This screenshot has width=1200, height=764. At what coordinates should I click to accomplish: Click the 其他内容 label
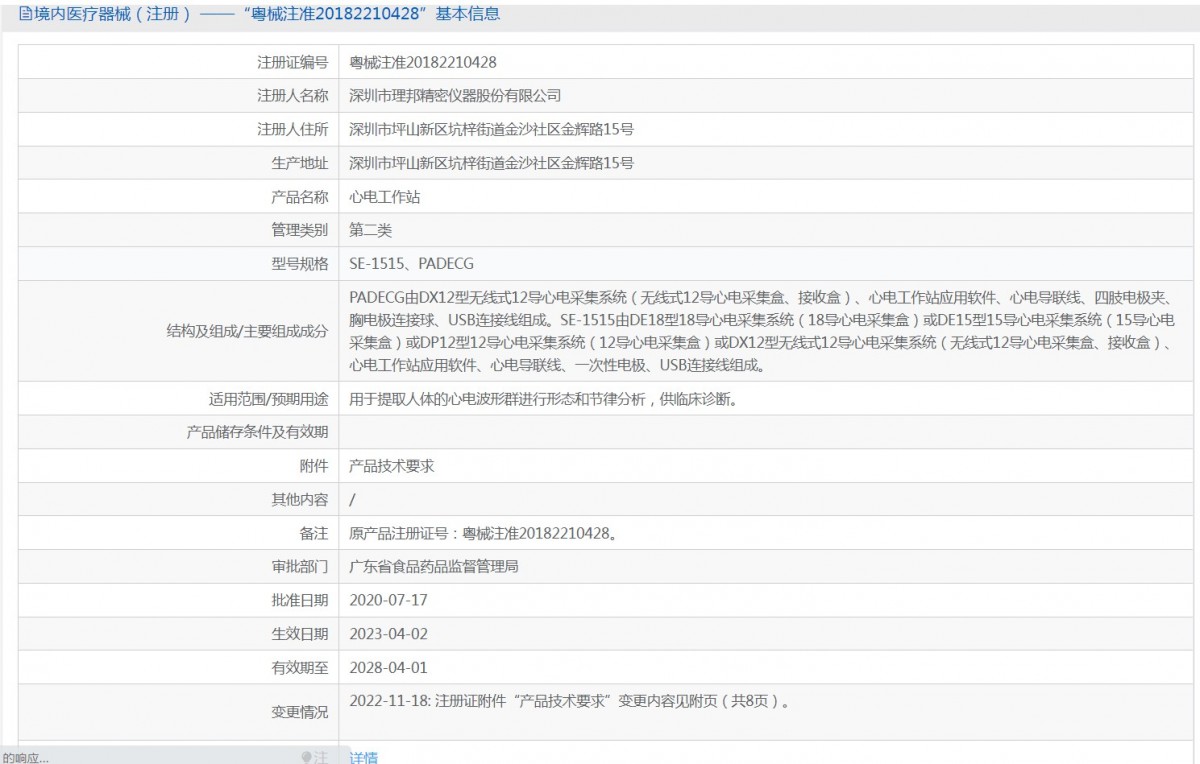[299, 500]
